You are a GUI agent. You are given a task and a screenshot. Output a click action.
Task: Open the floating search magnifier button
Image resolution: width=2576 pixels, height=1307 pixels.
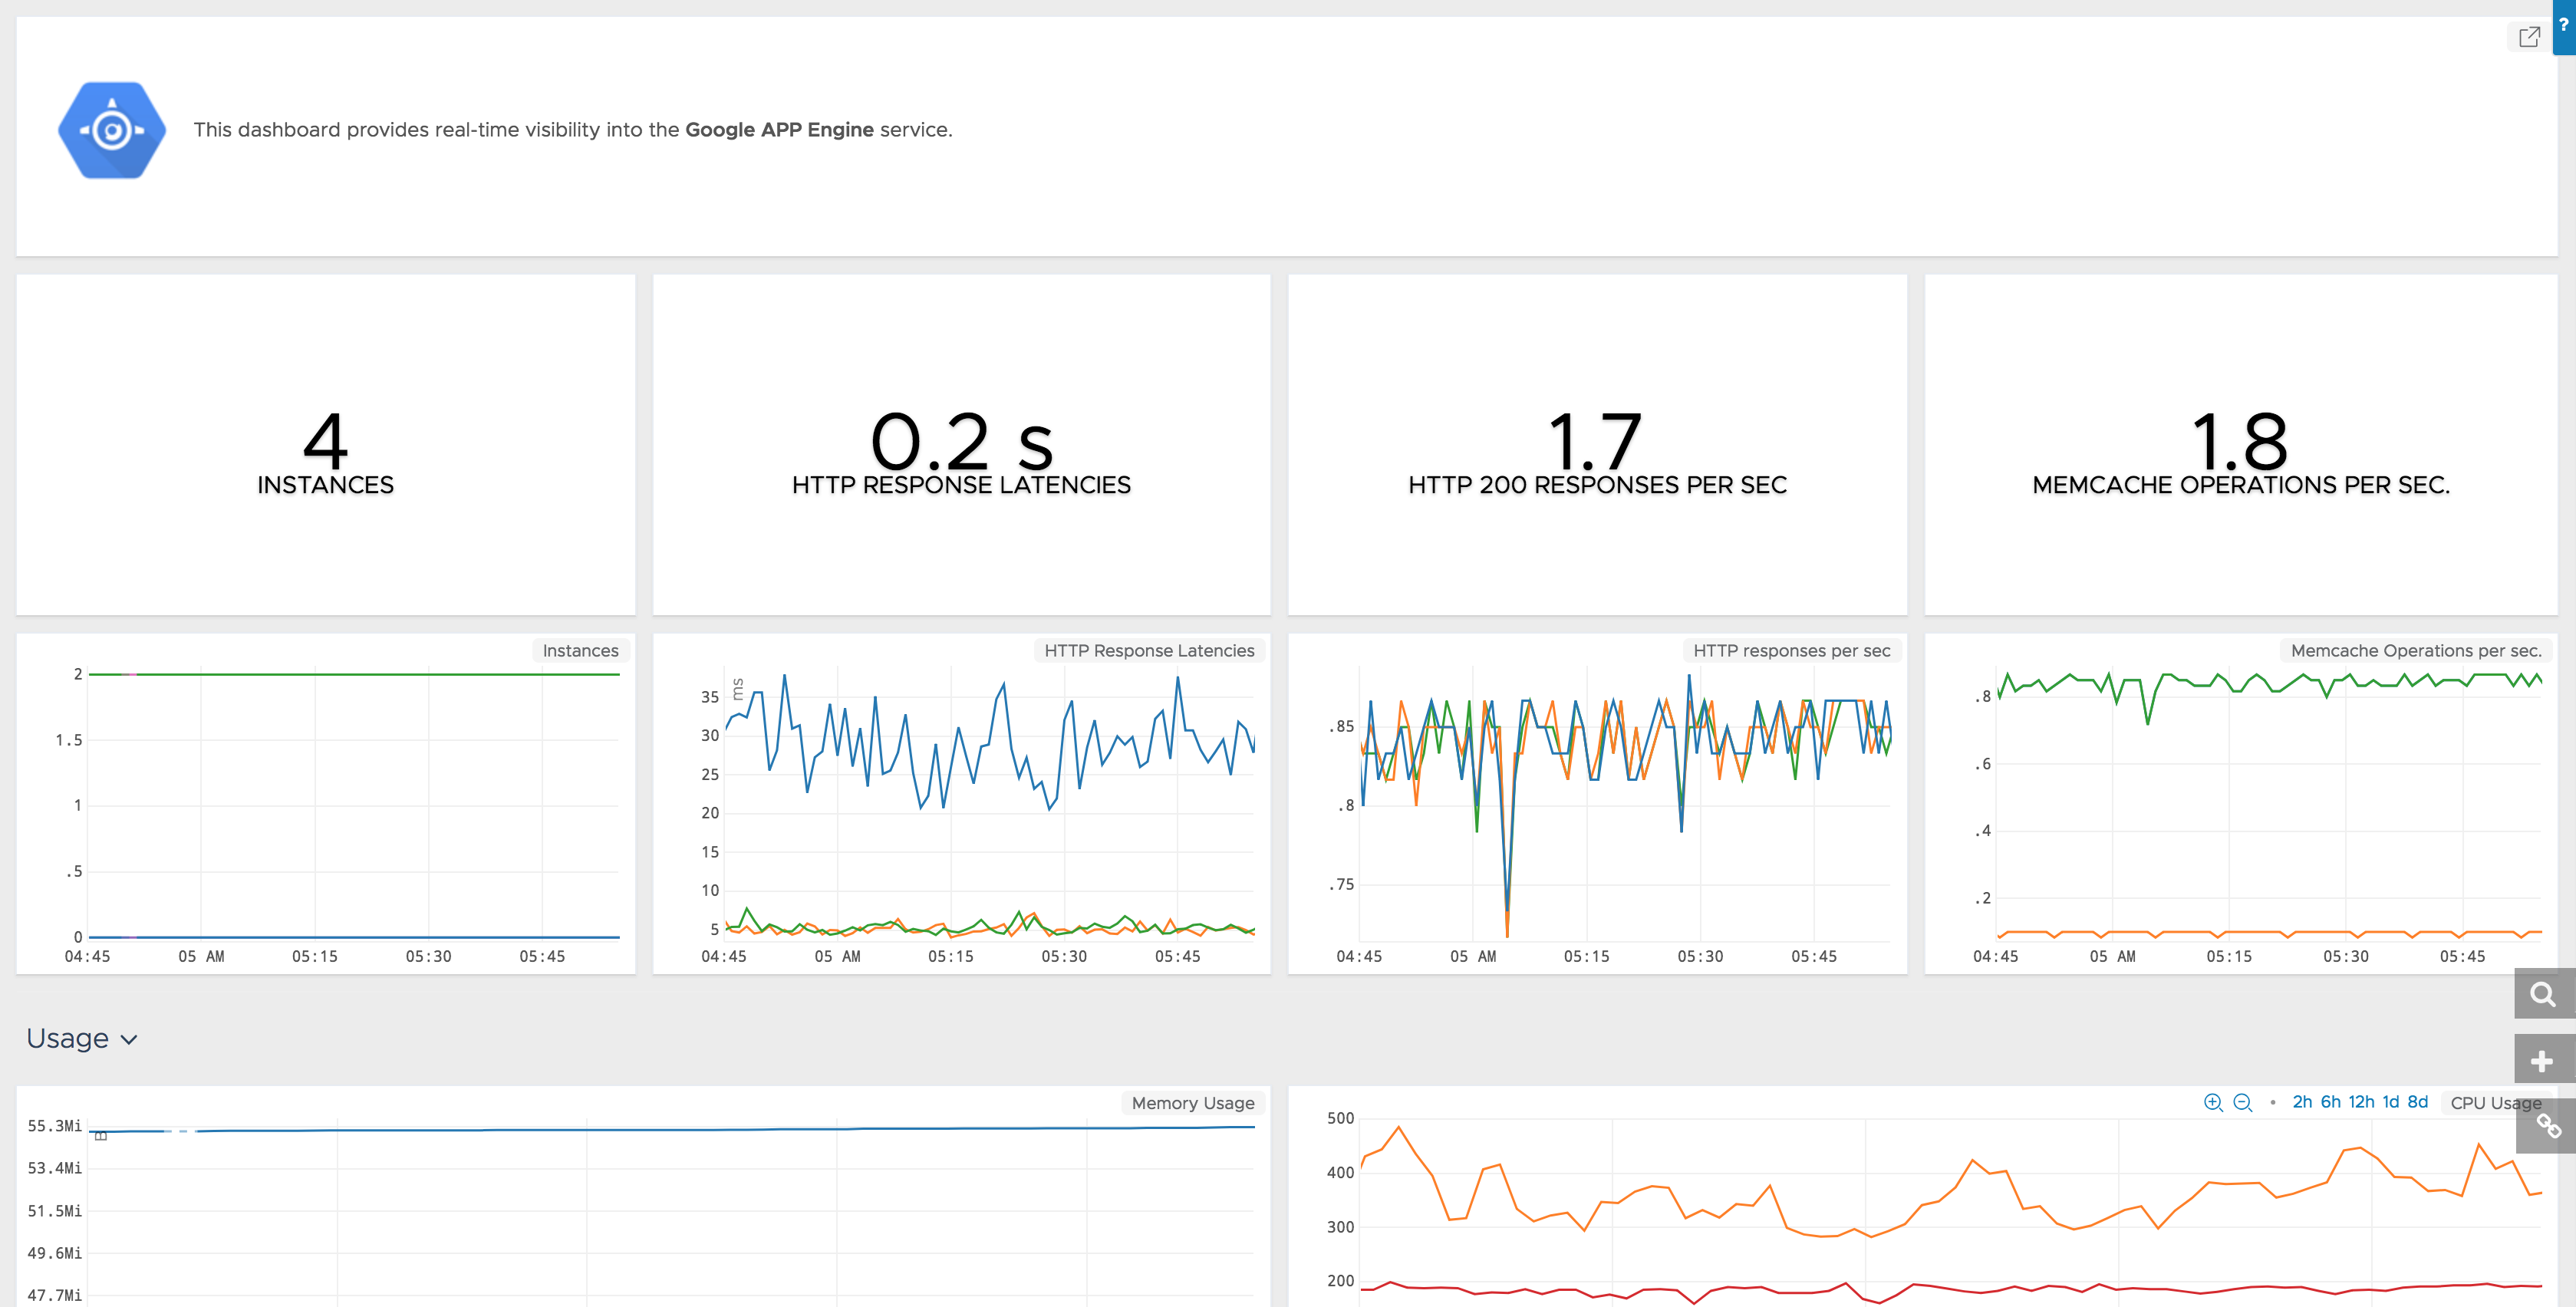[2542, 994]
